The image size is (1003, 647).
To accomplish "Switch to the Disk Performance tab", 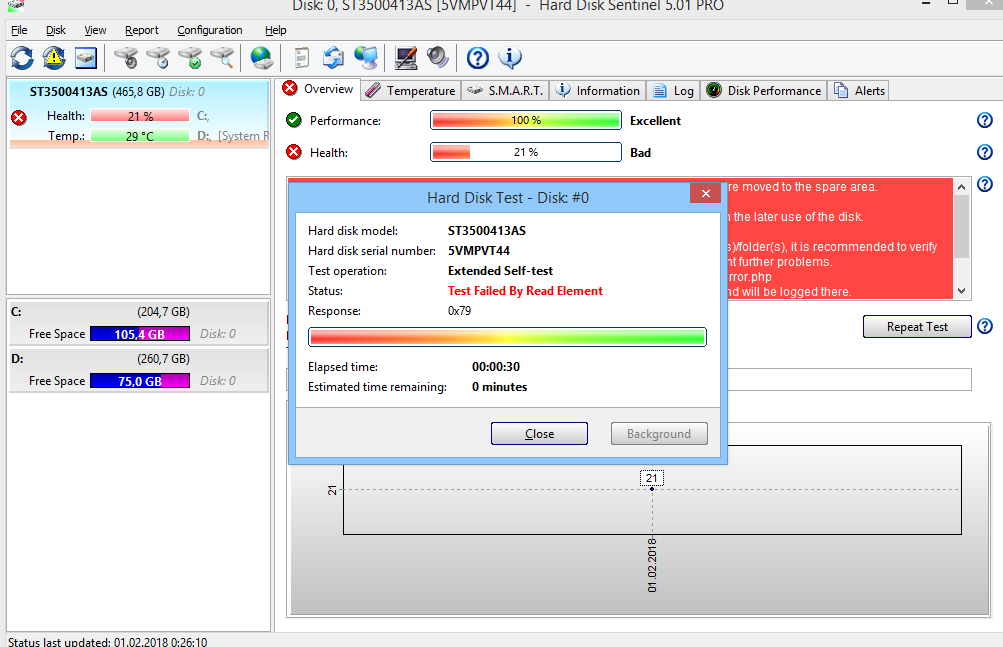I will [x=764, y=91].
